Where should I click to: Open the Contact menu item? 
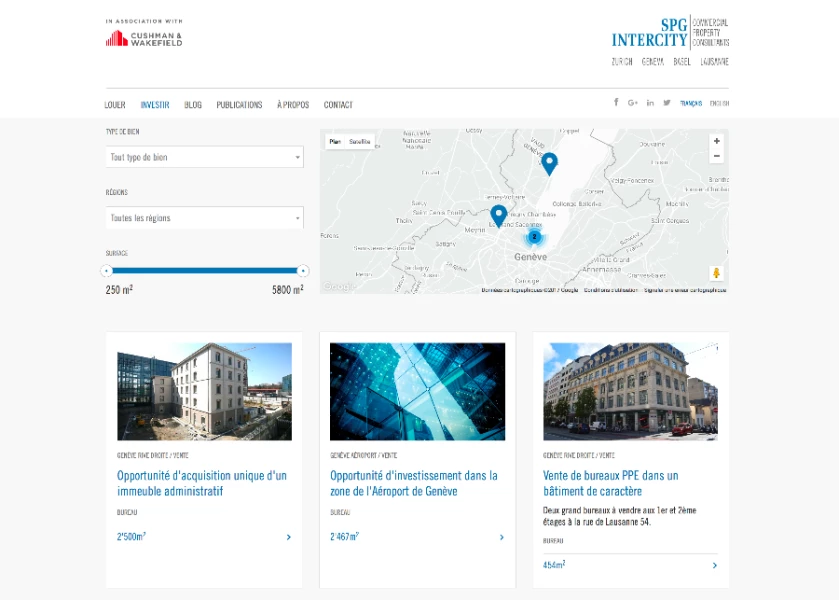(x=338, y=105)
